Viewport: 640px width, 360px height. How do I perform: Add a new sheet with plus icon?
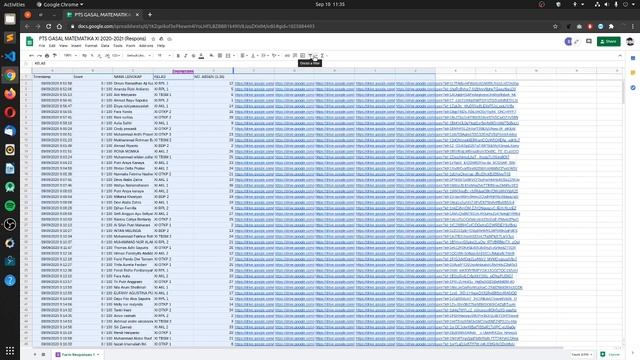tap(35, 354)
